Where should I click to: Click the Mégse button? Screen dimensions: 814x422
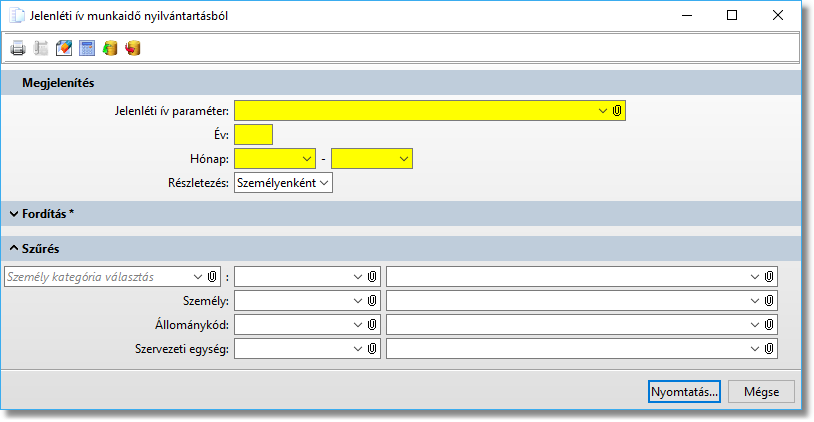761,391
